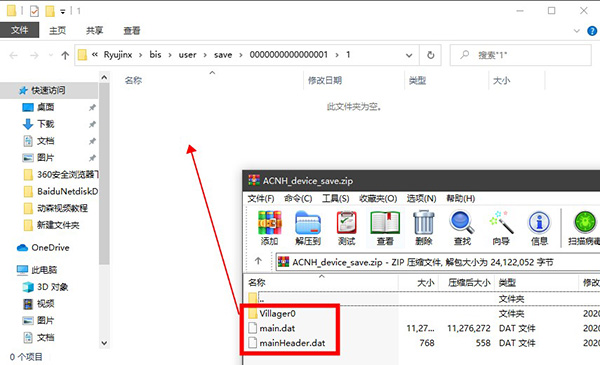This screenshot has height=365, width=600.
Task: Open 视频 under 此电脑
Action: click(x=46, y=304)
